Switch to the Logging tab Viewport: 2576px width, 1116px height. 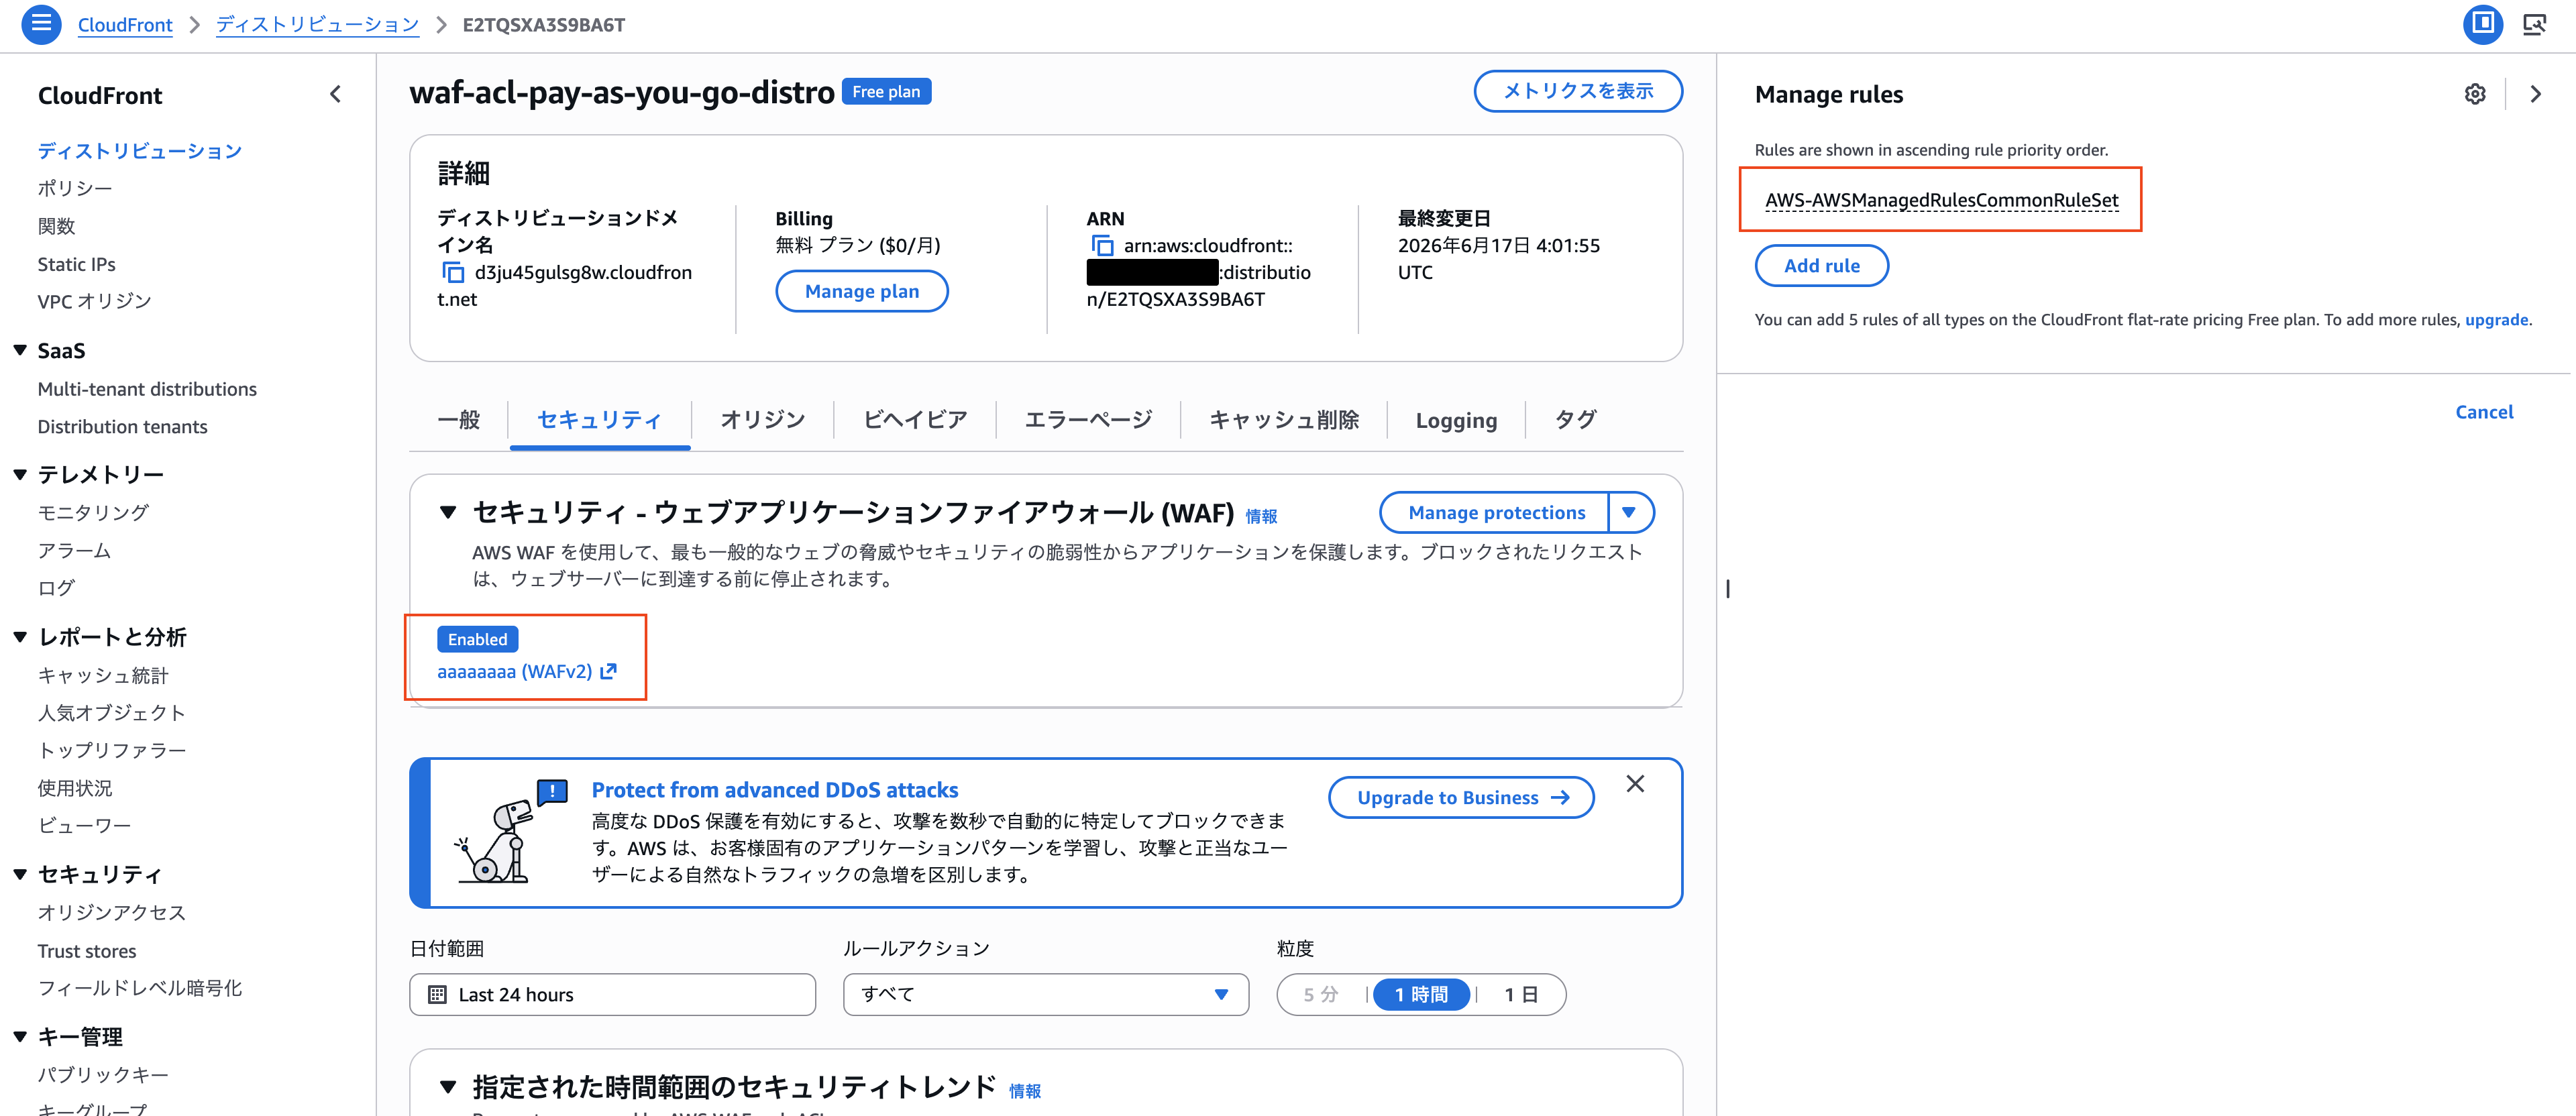coord(1456,420)
